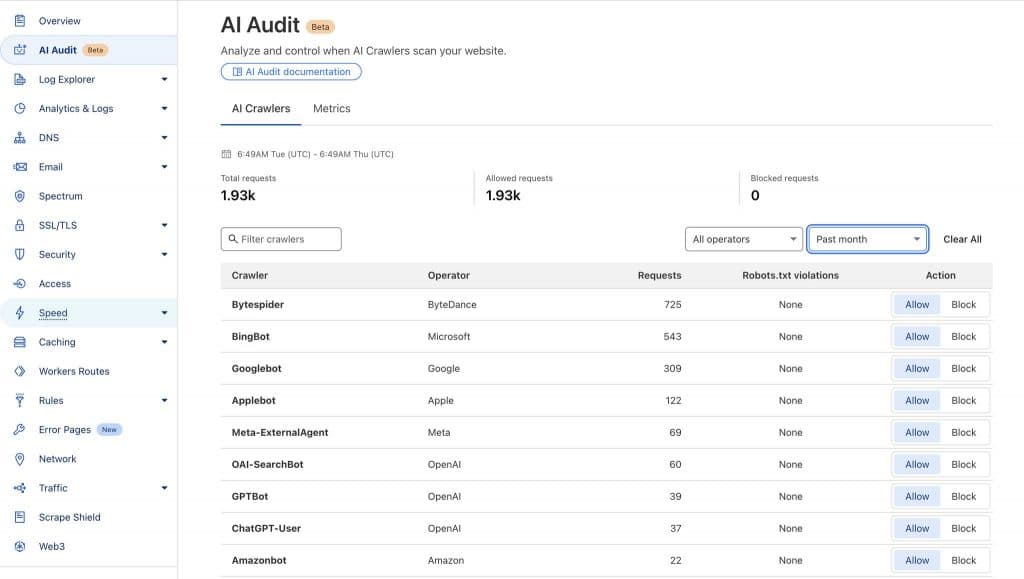The width and height of the screenshot is (1024, 579).
Task: Click the Speed lightning bolt icon
Action: coord(19,313)
